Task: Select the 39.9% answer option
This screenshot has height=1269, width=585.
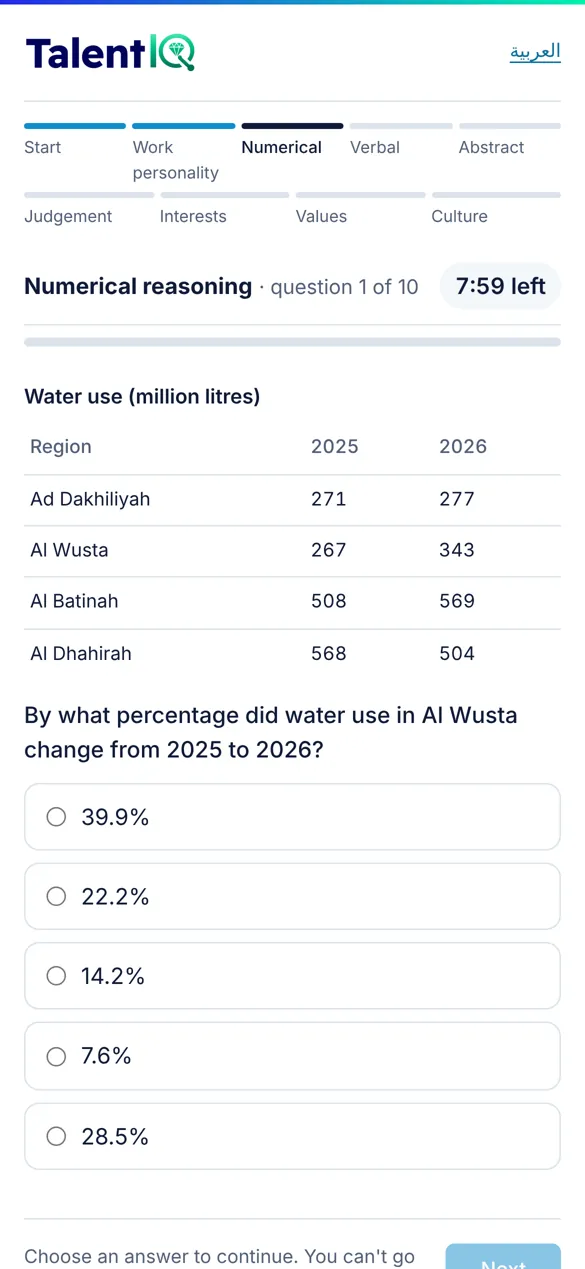Action: tap(292, 817)
